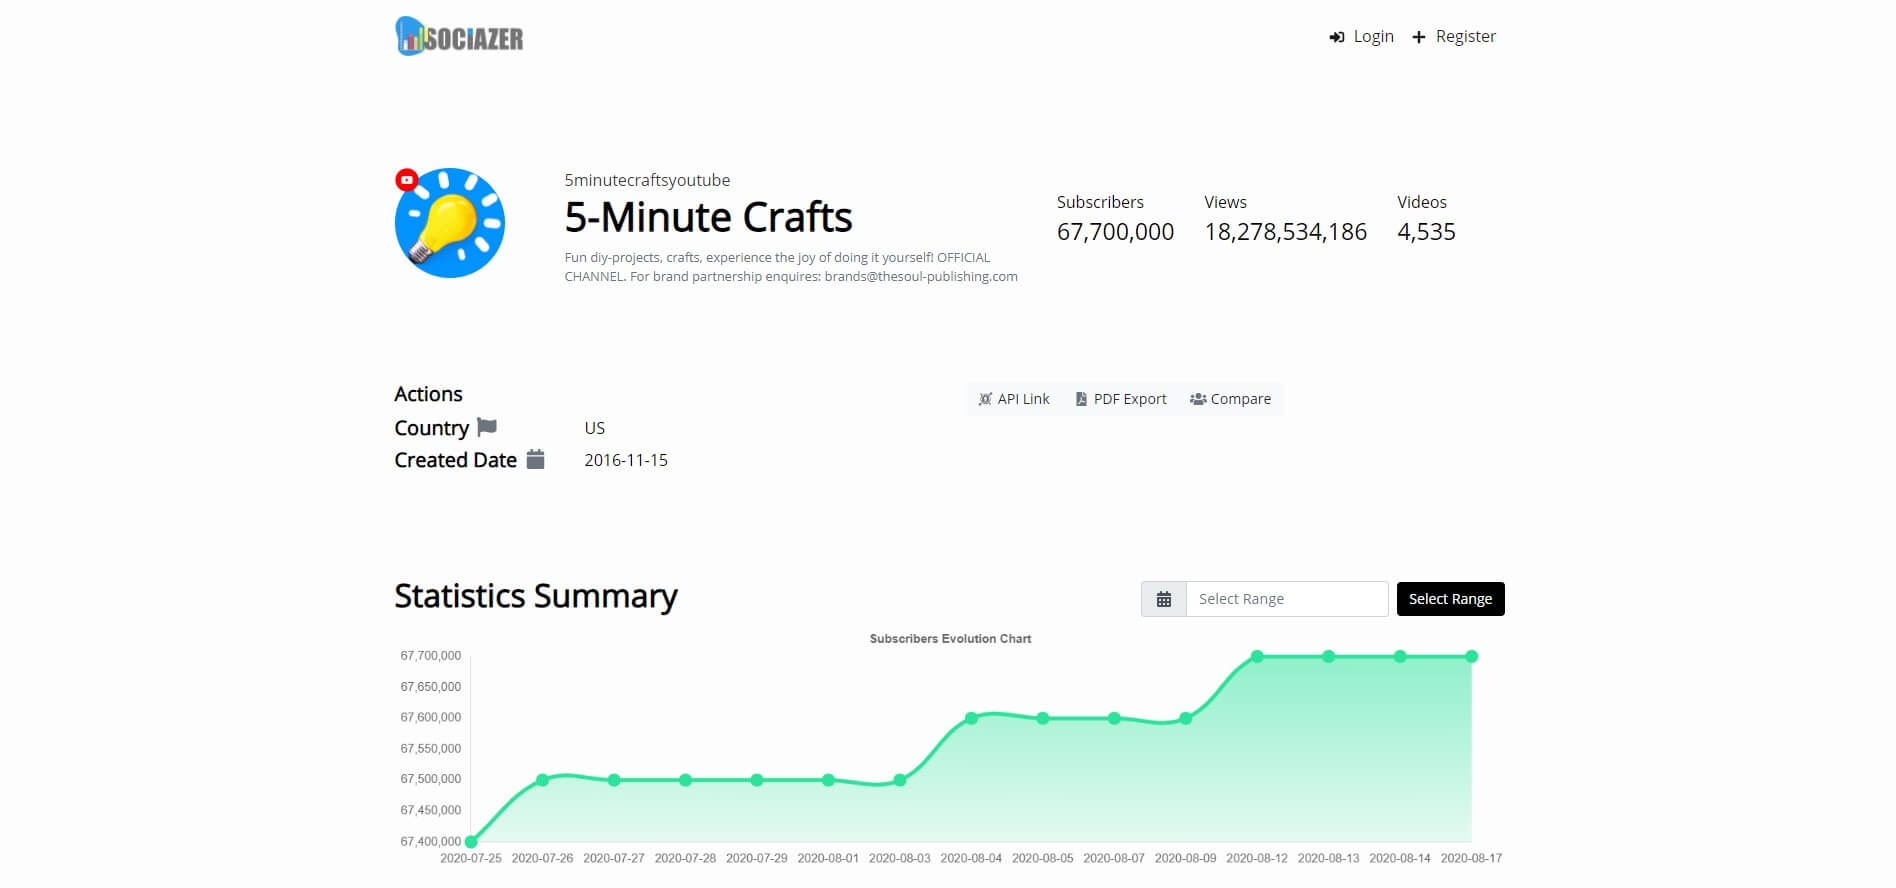Click the created date 2016-11-15
This screenshot has width=1896, height=888.
tap(626, 460)
